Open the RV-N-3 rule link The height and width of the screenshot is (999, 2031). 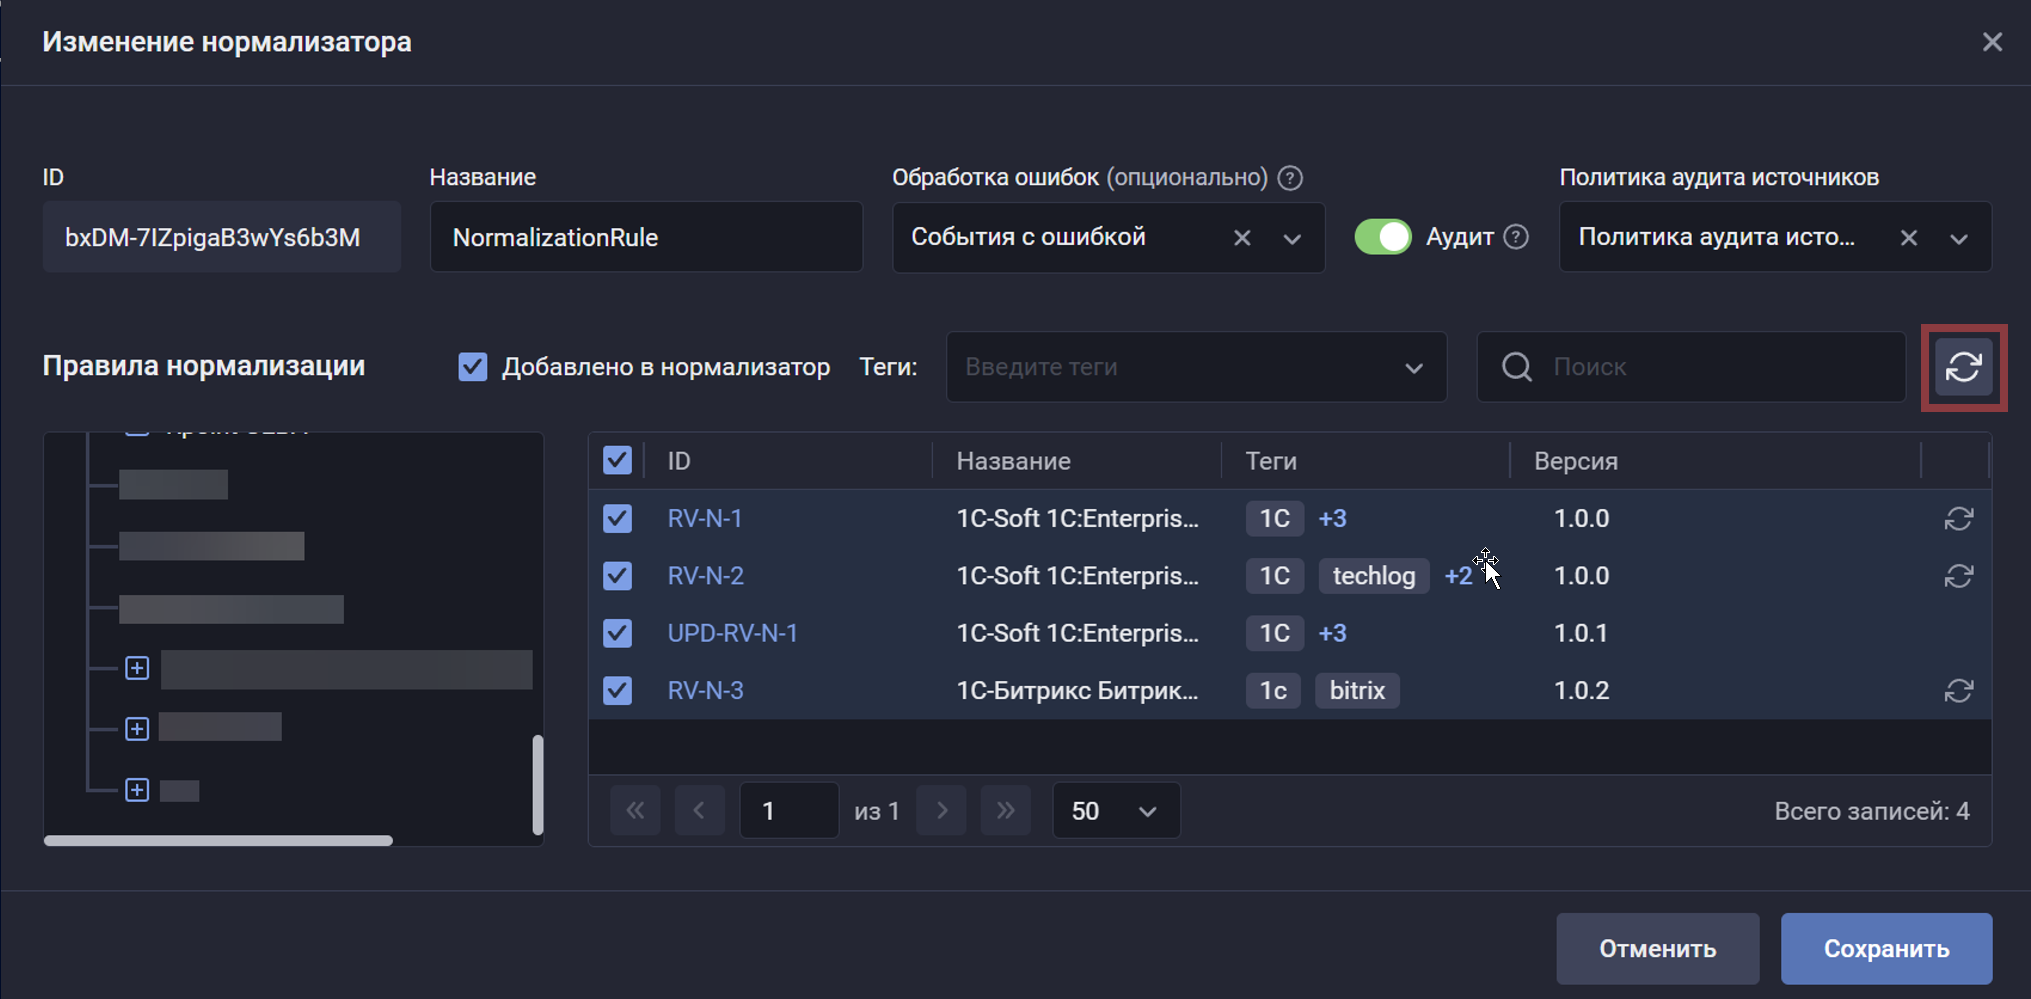[x=705, y=691]
